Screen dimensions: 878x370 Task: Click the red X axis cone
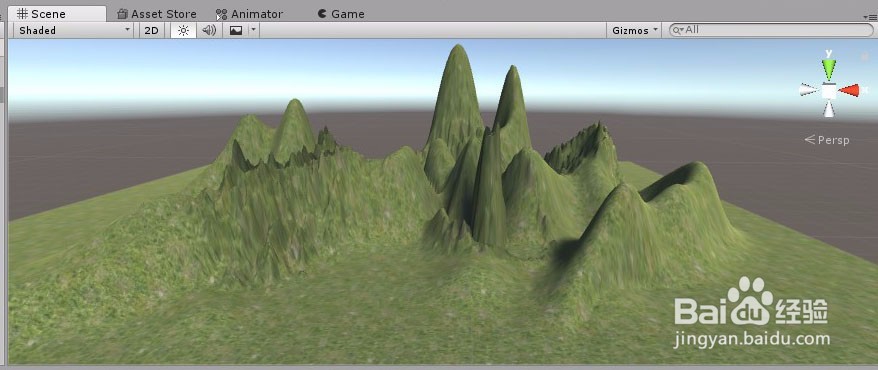[849, 90]
